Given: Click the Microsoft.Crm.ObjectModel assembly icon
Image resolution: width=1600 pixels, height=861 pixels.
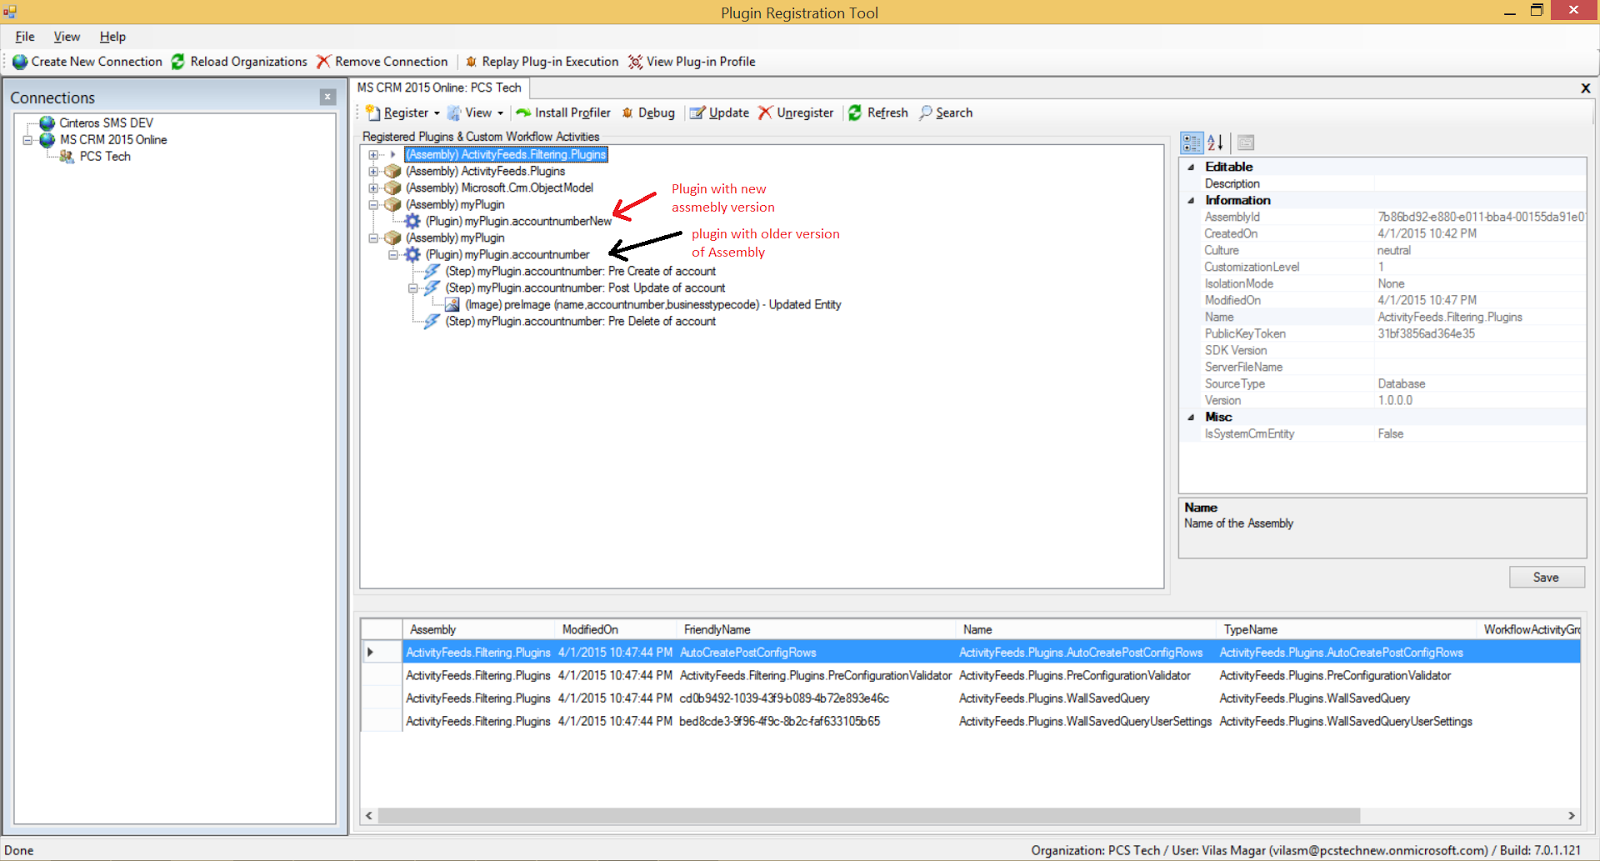Looking at the screenshot, I should tap(393, 188).
